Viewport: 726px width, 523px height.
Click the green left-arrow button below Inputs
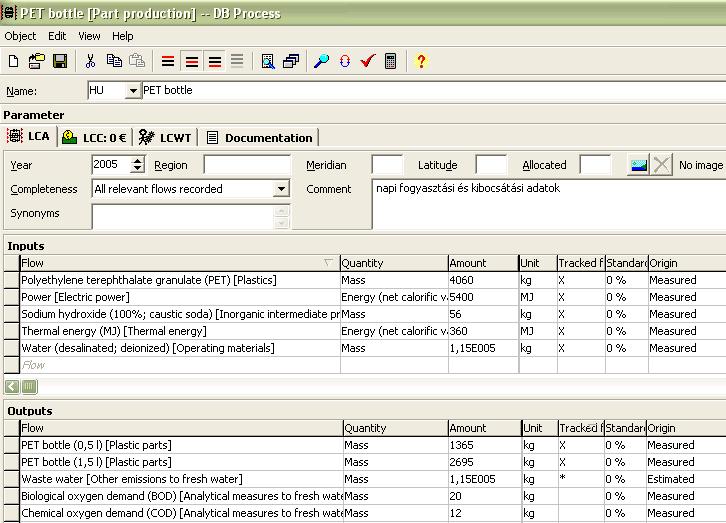(x=12, y=386)
